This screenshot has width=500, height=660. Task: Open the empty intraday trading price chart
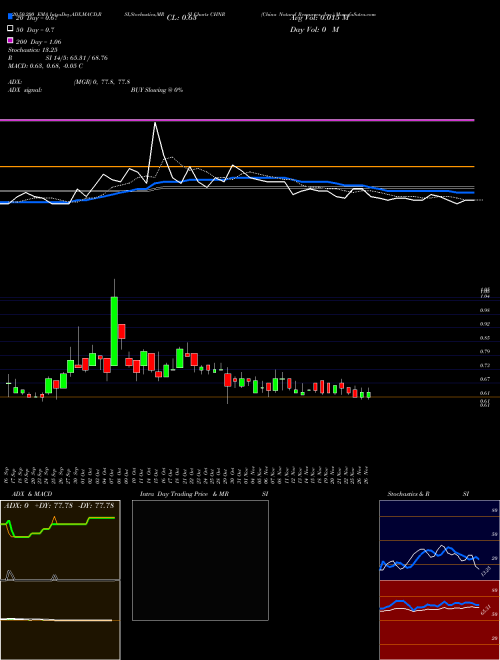click(200, 560)
